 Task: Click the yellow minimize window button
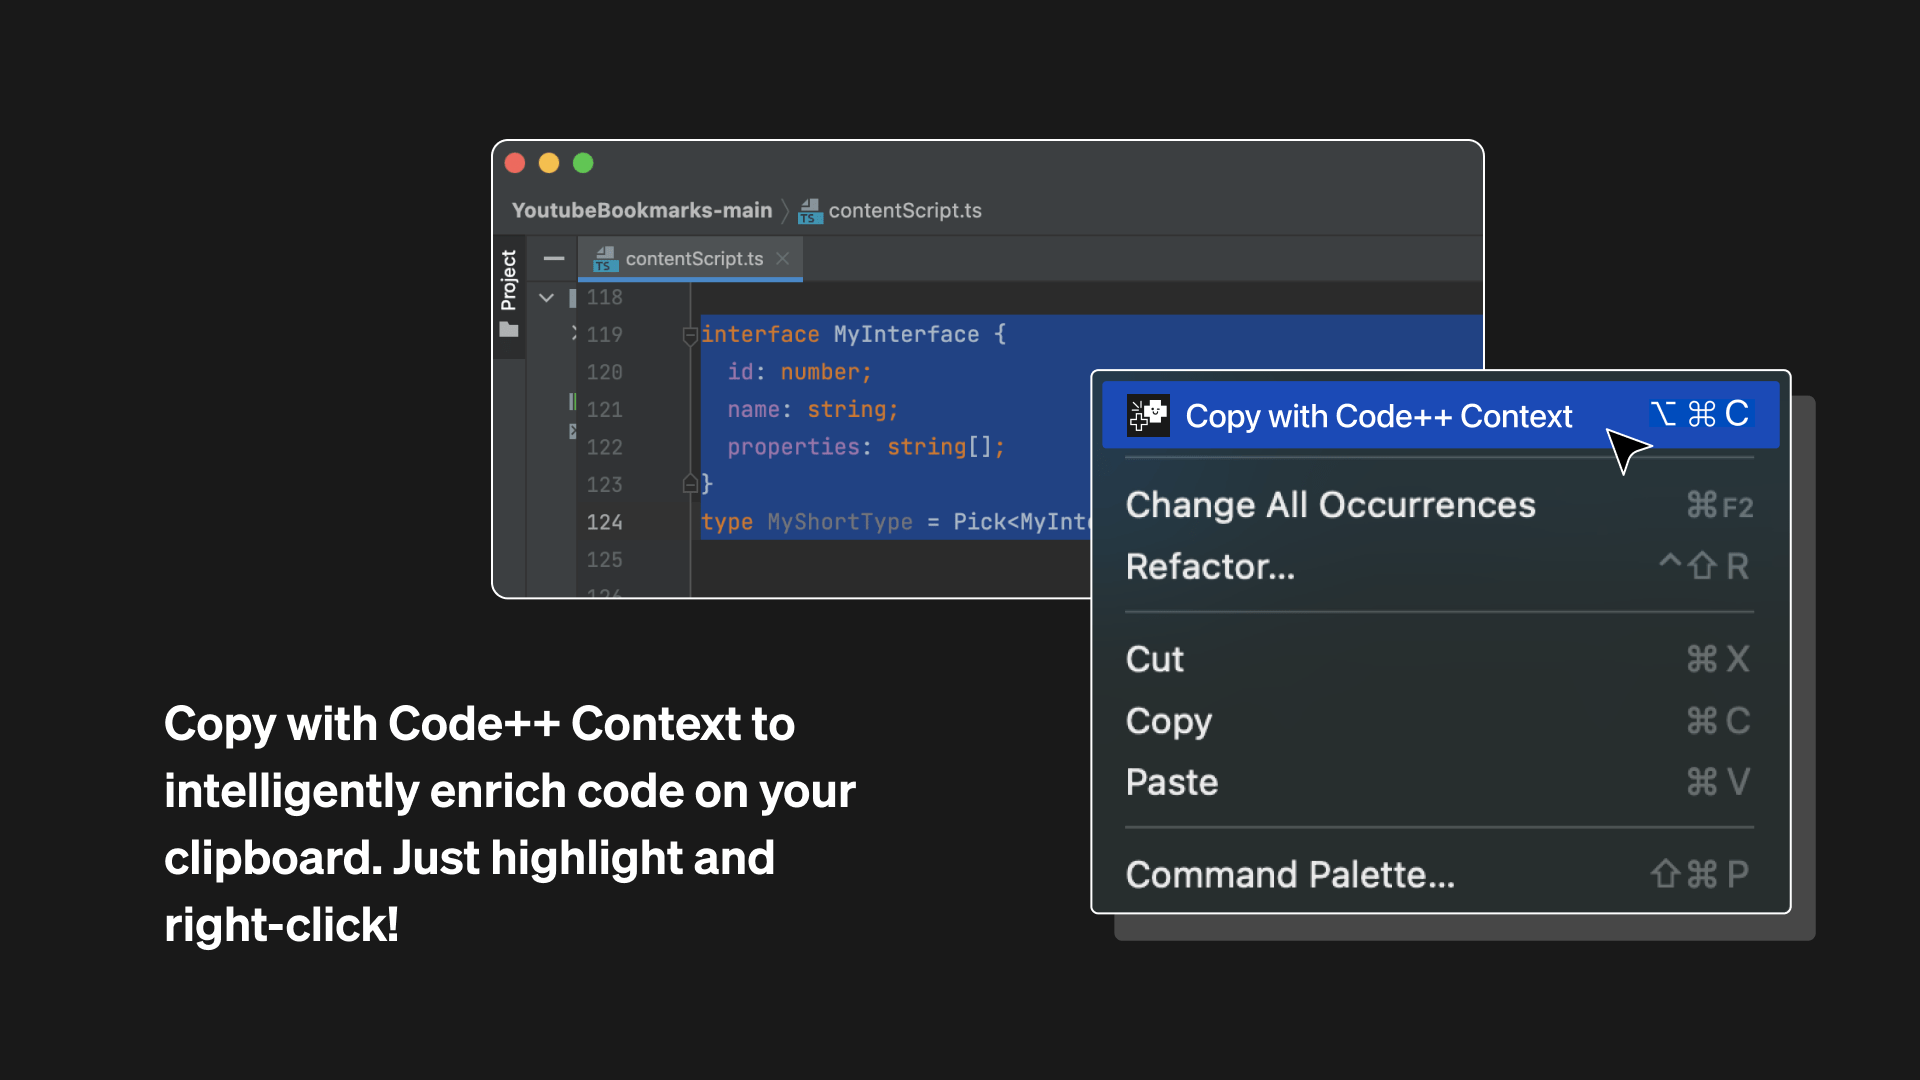click(x=549, y=163)
